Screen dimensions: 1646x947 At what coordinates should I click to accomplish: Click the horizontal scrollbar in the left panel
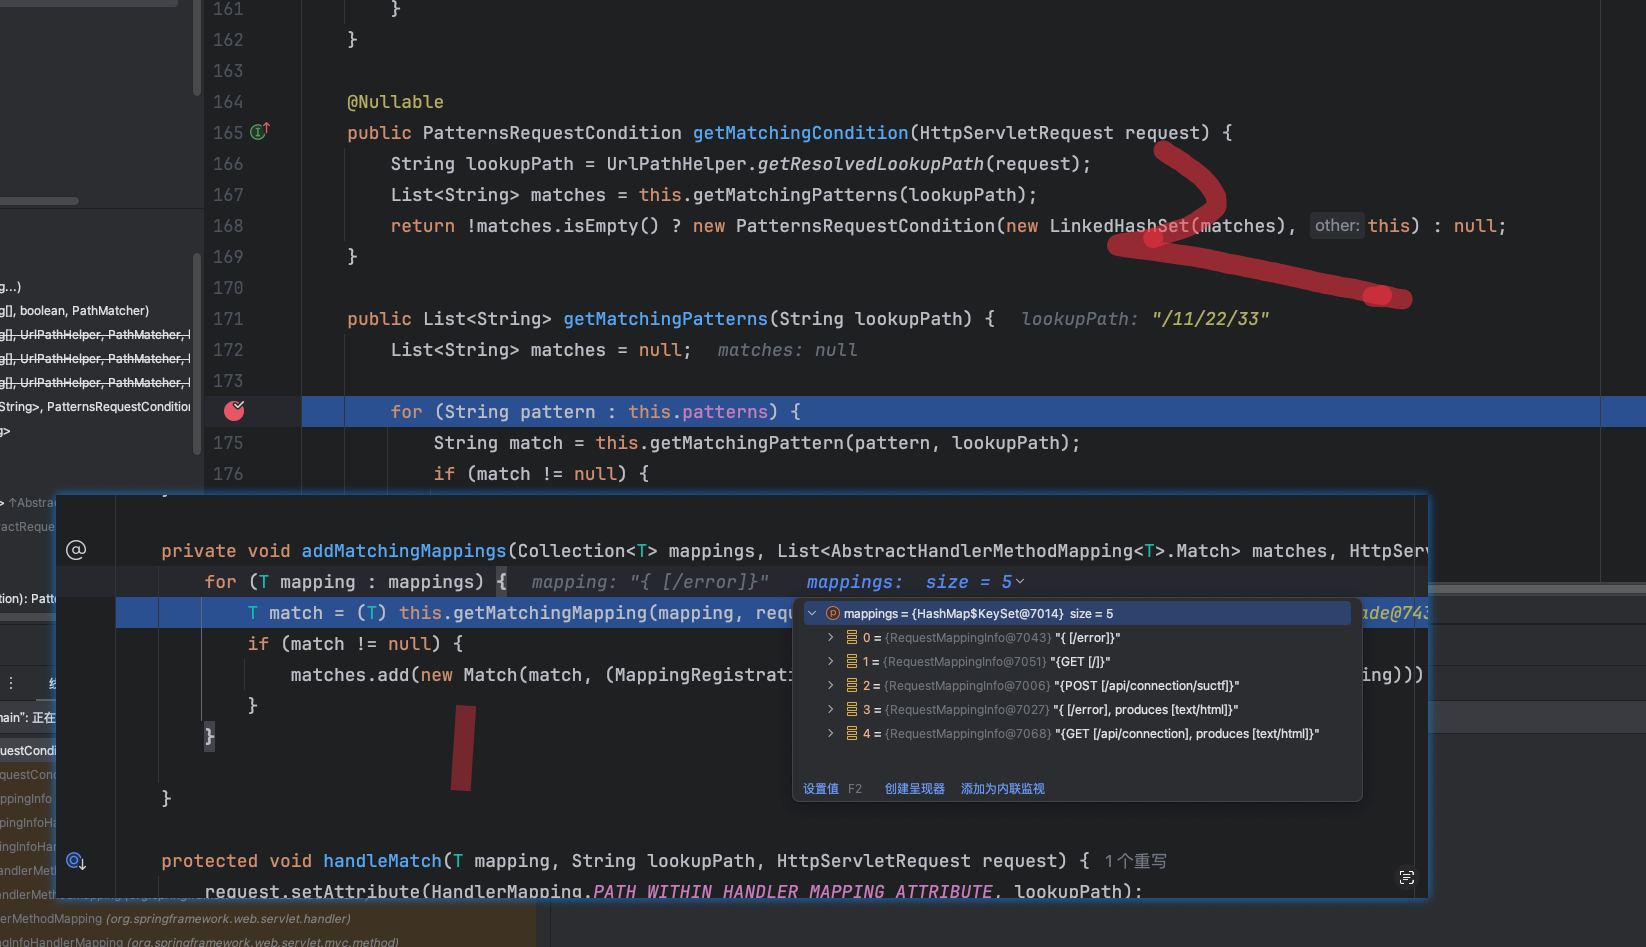click(x=39, y=201)
